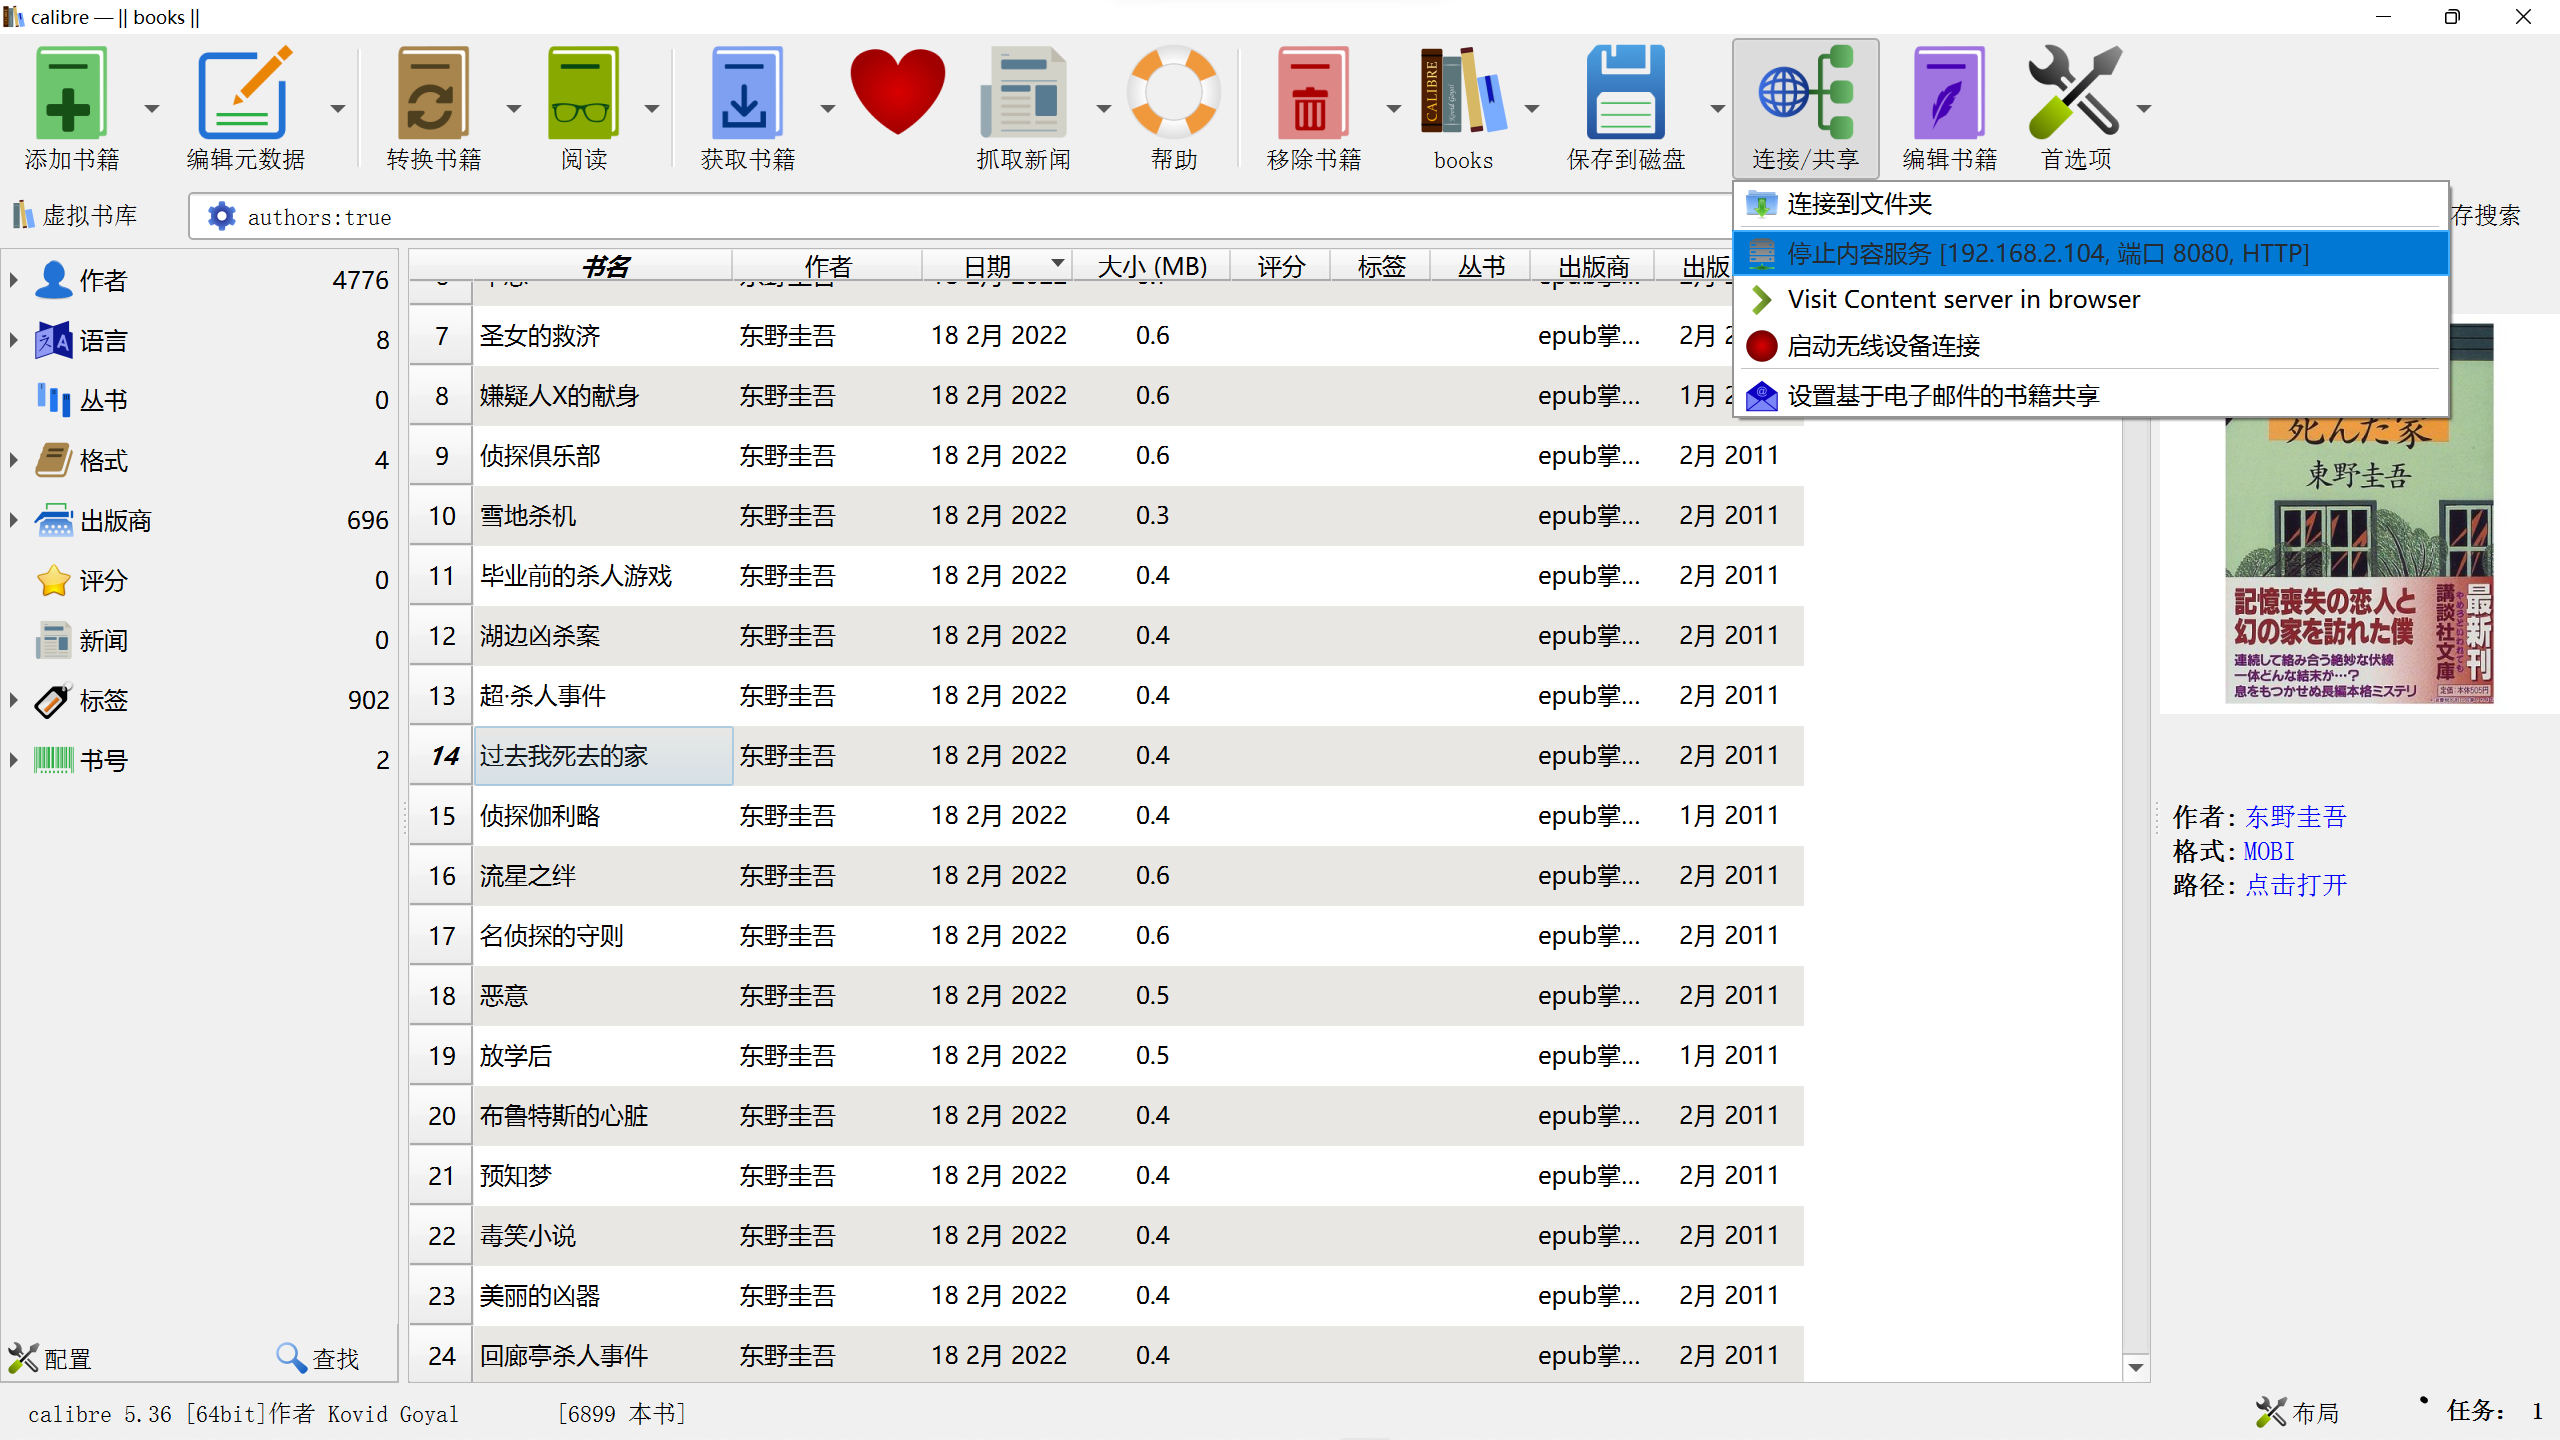2560x1440 pixels.
Task: Open the Add books dropdown arrow
Action: [152, 108]
